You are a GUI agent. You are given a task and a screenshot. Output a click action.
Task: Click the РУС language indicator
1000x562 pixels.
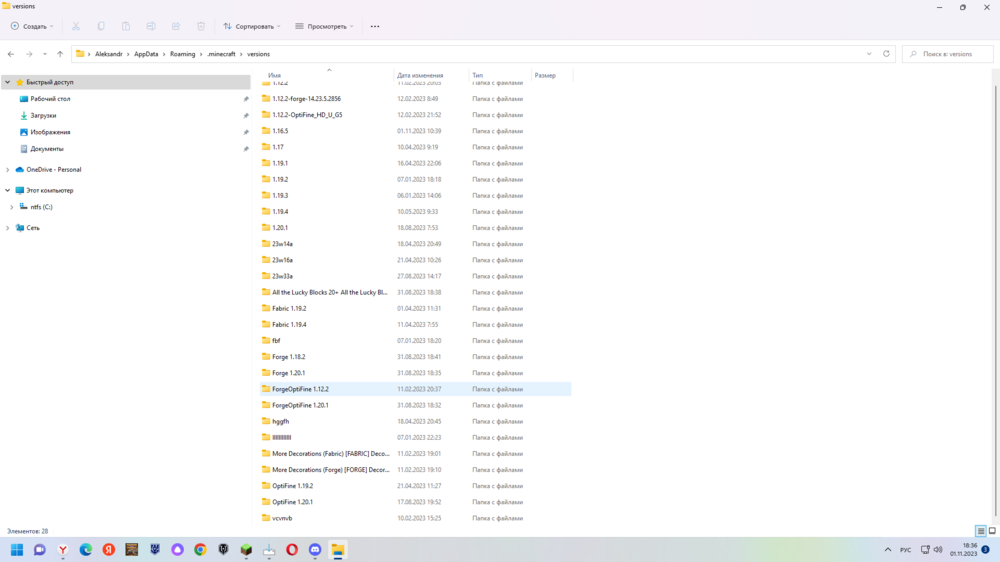click(906, 549)
